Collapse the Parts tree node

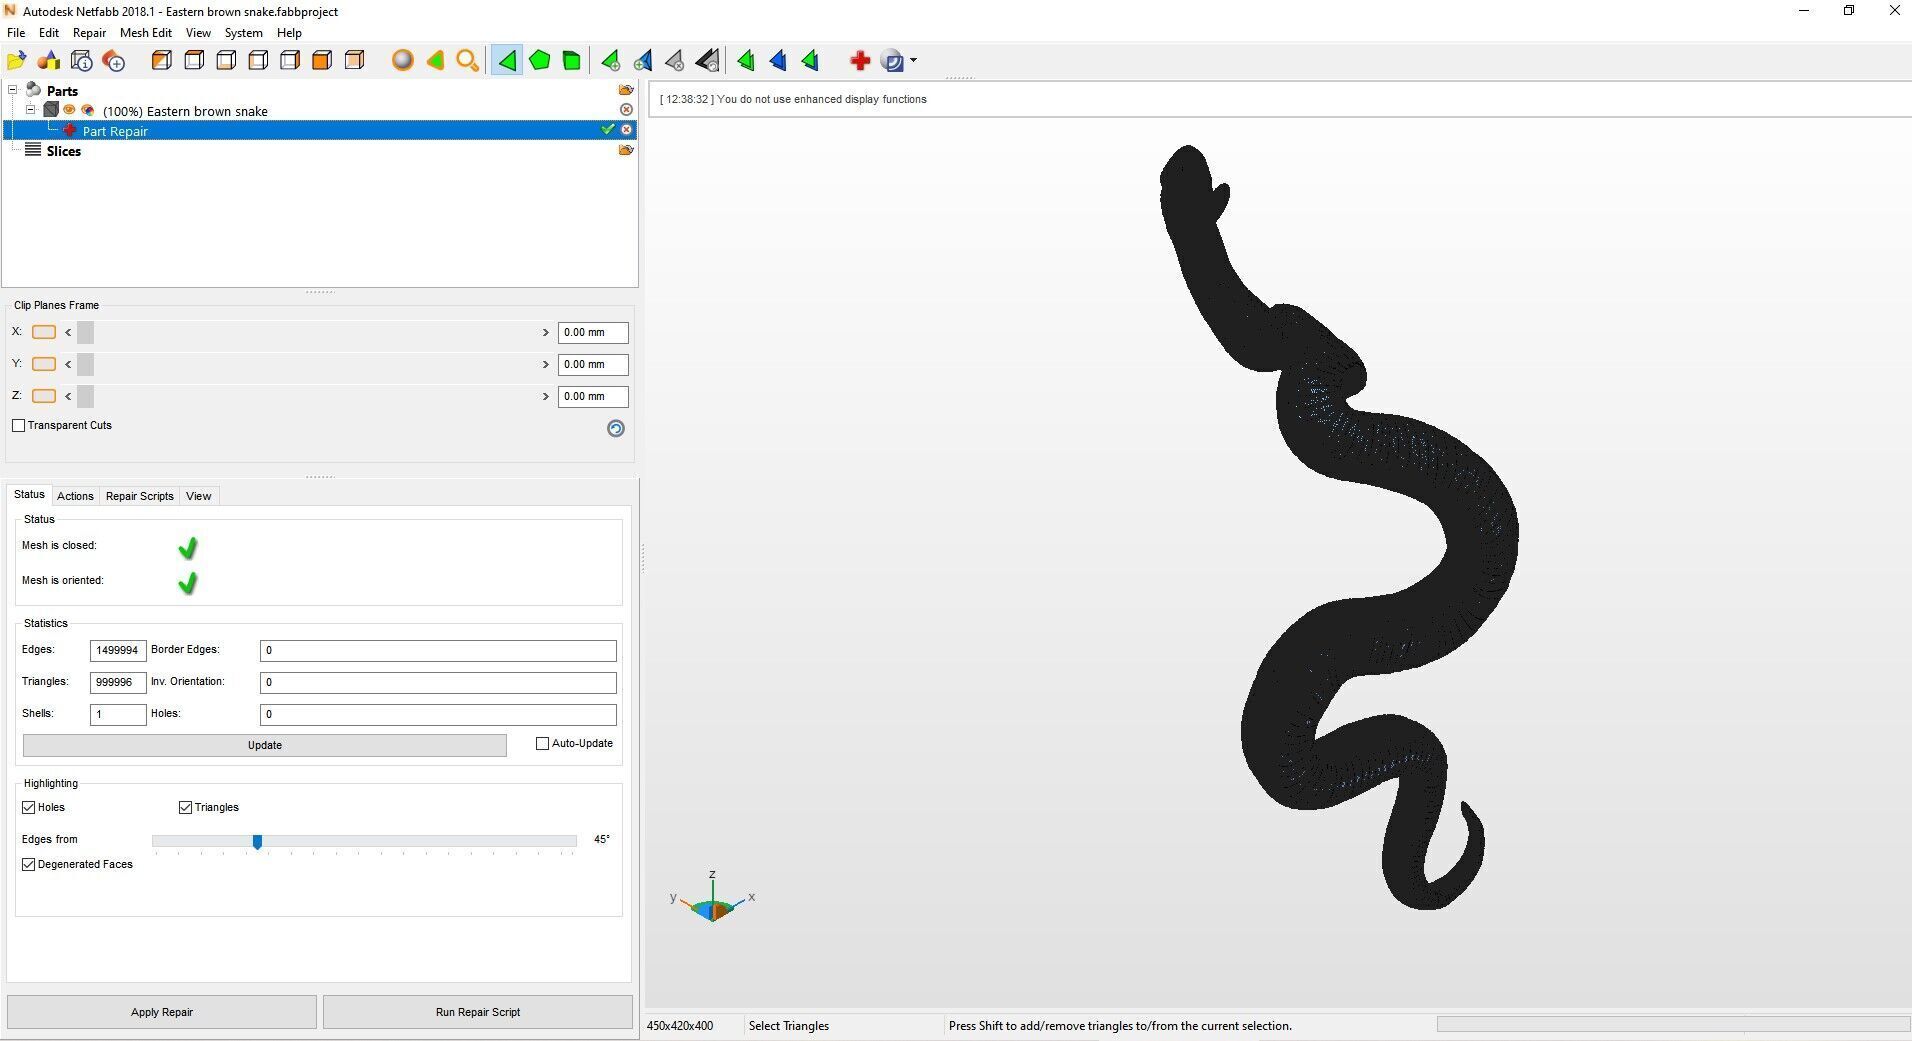[x=13, y=90]
